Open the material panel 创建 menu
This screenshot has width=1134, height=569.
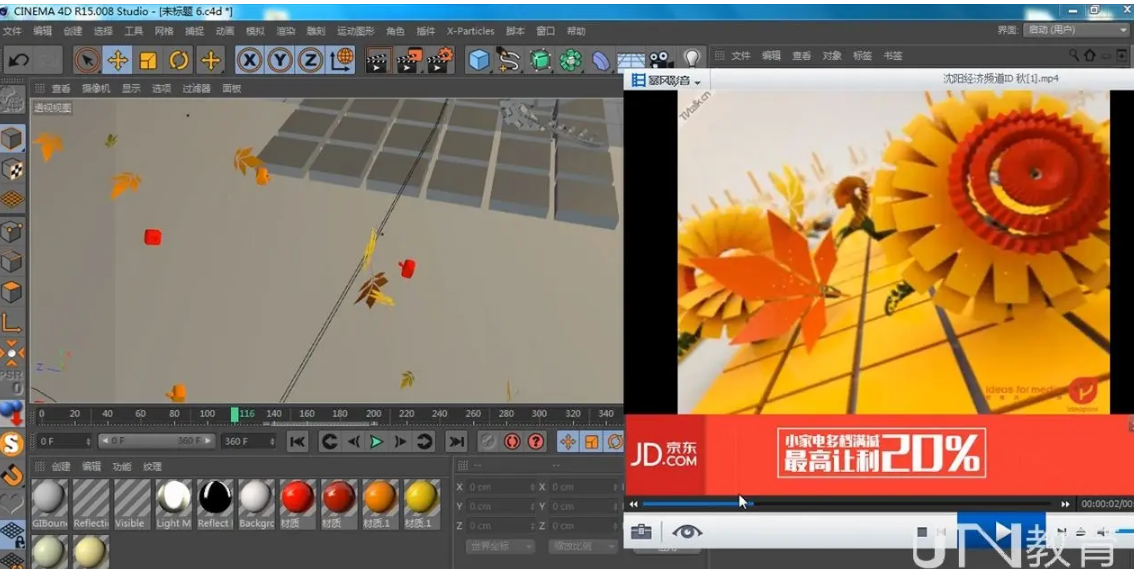(x=61, y=466)
